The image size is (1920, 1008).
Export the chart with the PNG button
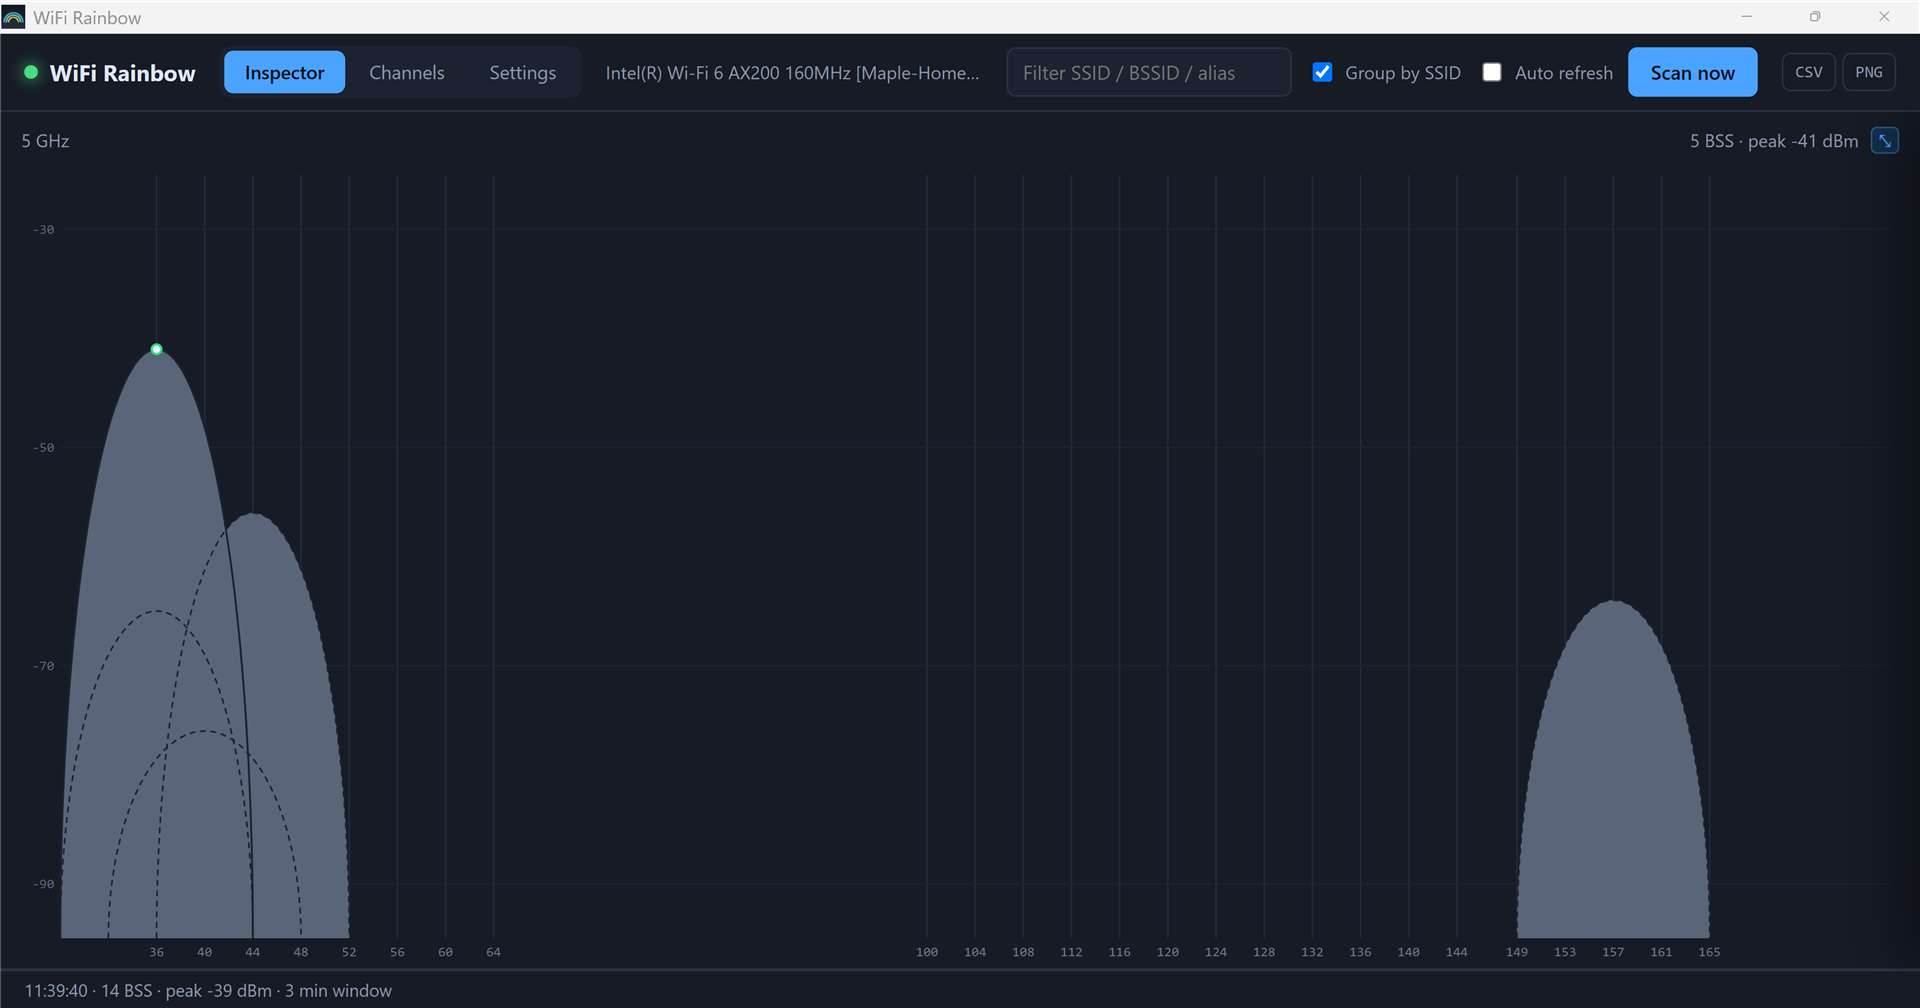[1868, 72]
